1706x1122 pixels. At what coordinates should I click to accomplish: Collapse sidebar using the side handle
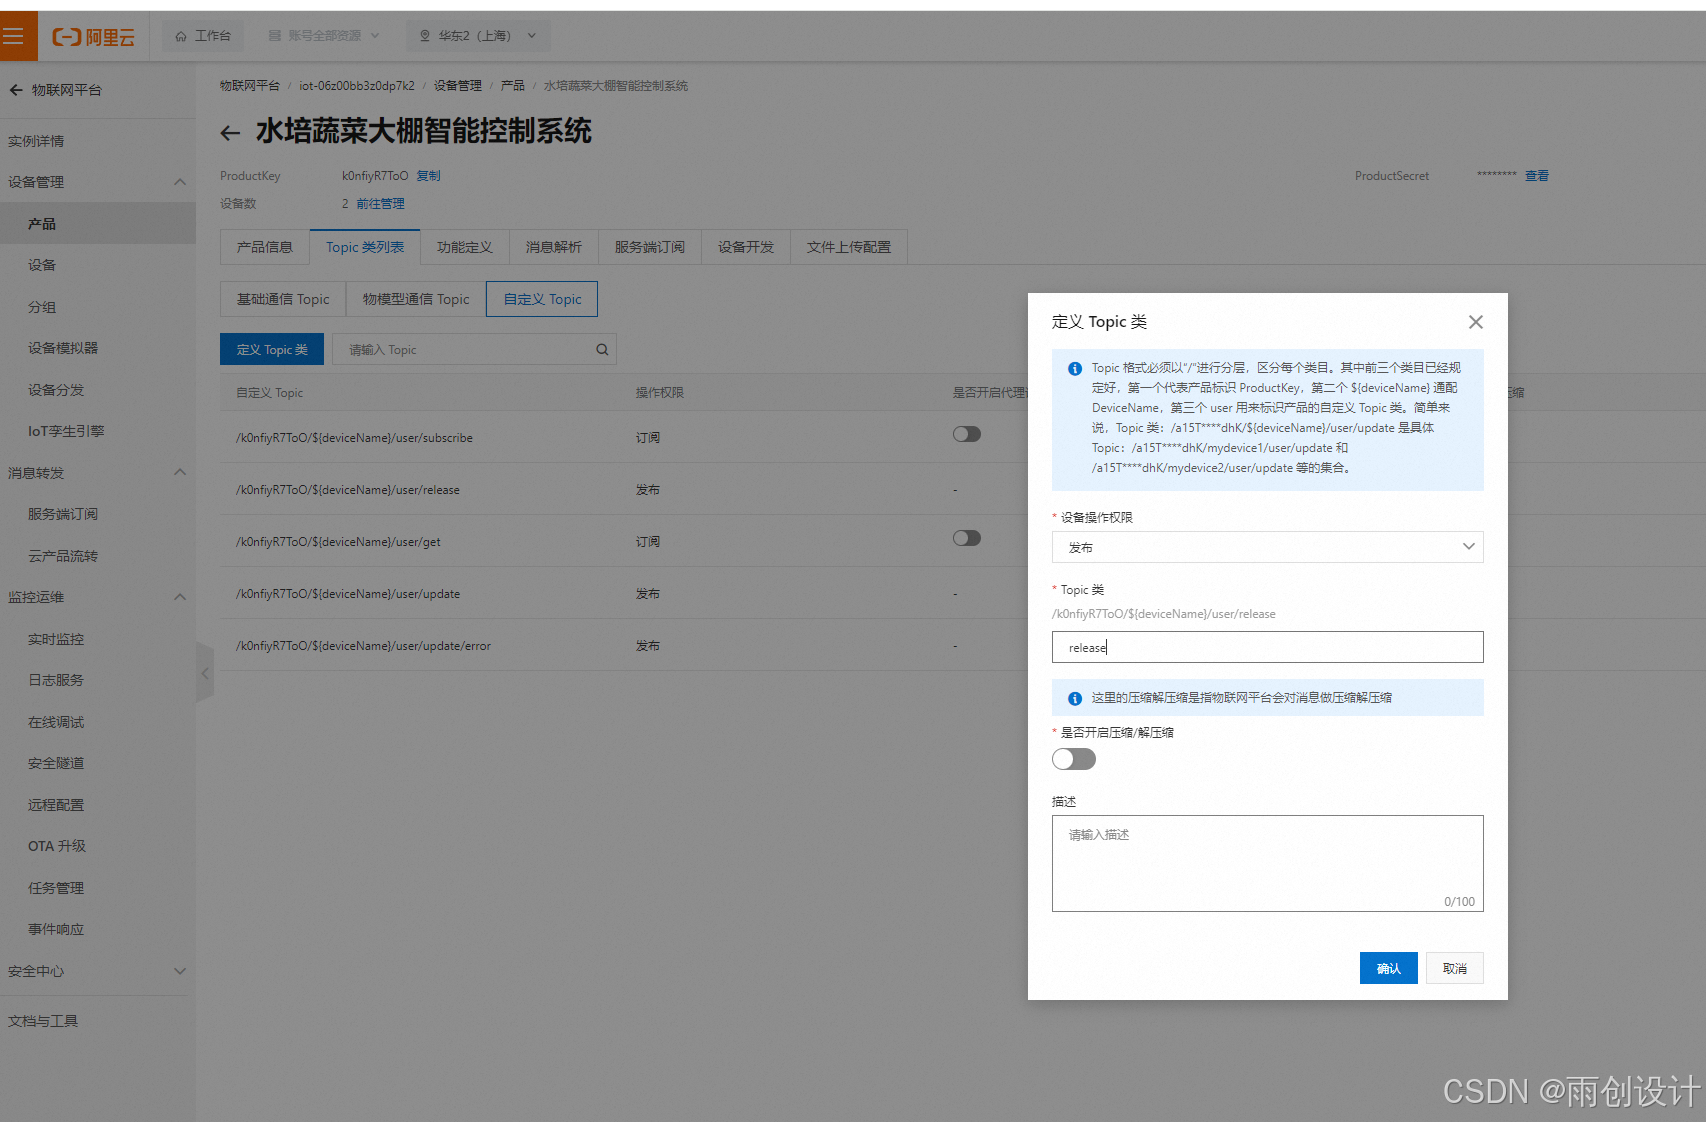point(204,673)
